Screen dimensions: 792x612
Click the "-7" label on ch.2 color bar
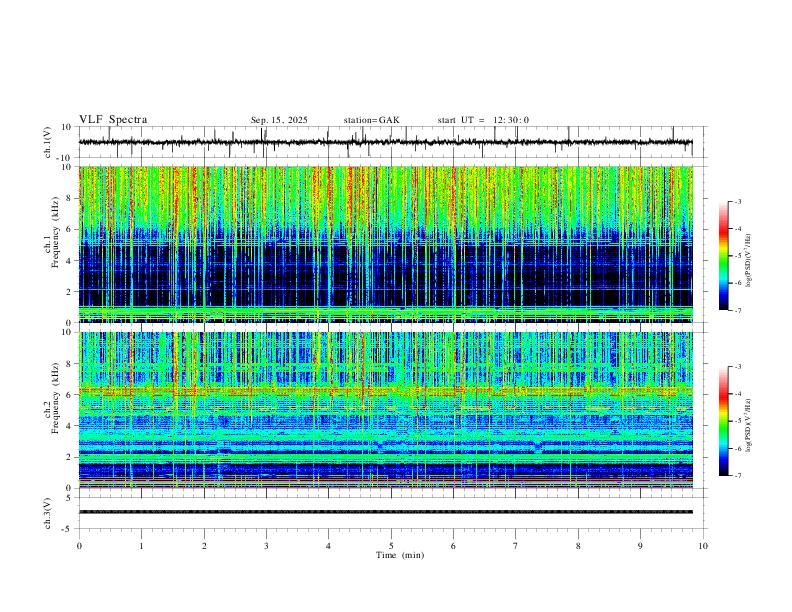click(738, 476)
